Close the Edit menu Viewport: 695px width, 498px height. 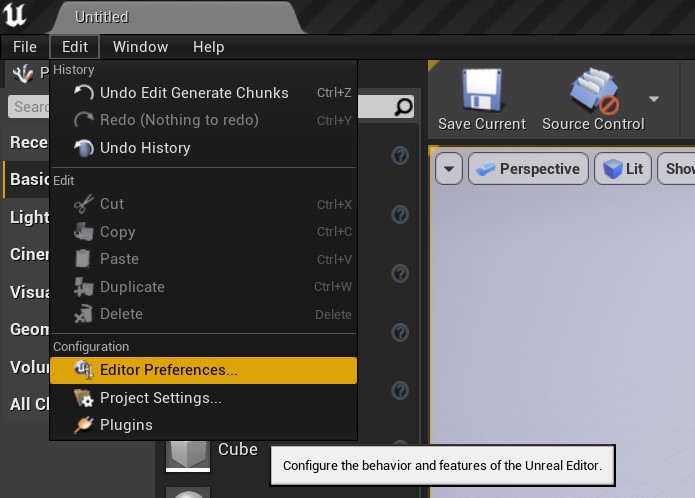click(75, 47)
